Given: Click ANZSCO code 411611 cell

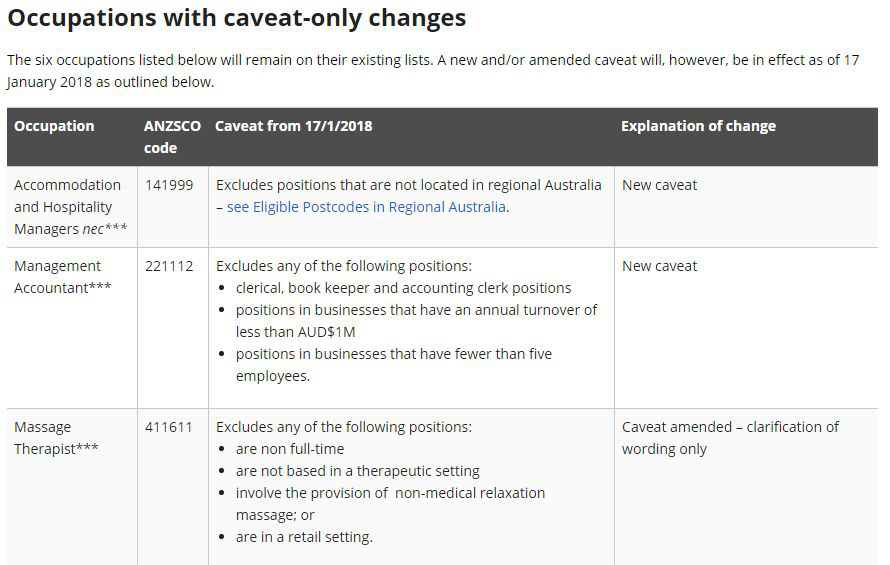Looking at the screenshot, I should pyautogui.click(x=169, y=427).
